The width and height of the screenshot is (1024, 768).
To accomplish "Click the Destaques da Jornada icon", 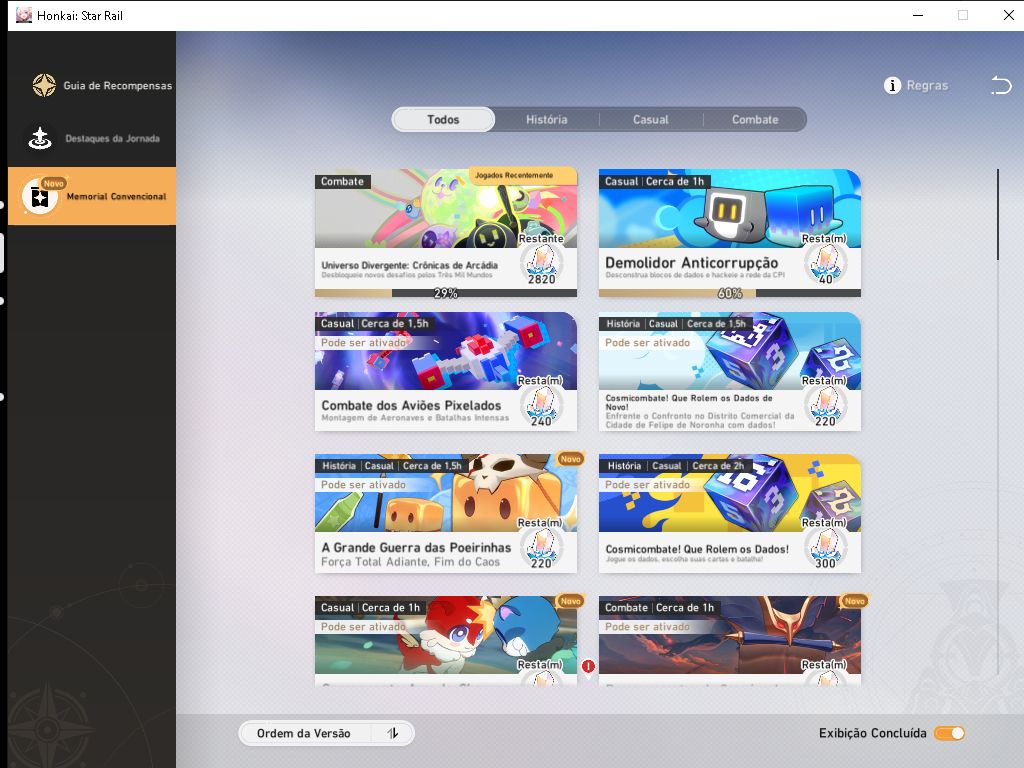I will (40, 138).
